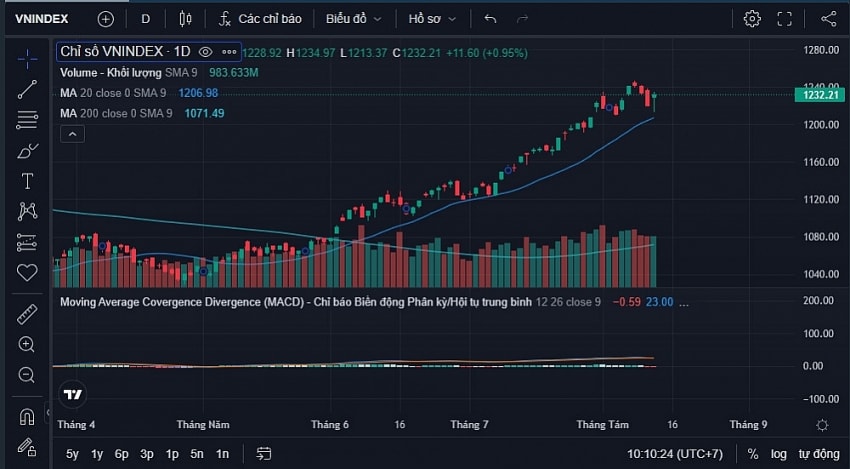Set time range to 6p
The height and width of the screenshot is (469, 850).
(121, 454)
